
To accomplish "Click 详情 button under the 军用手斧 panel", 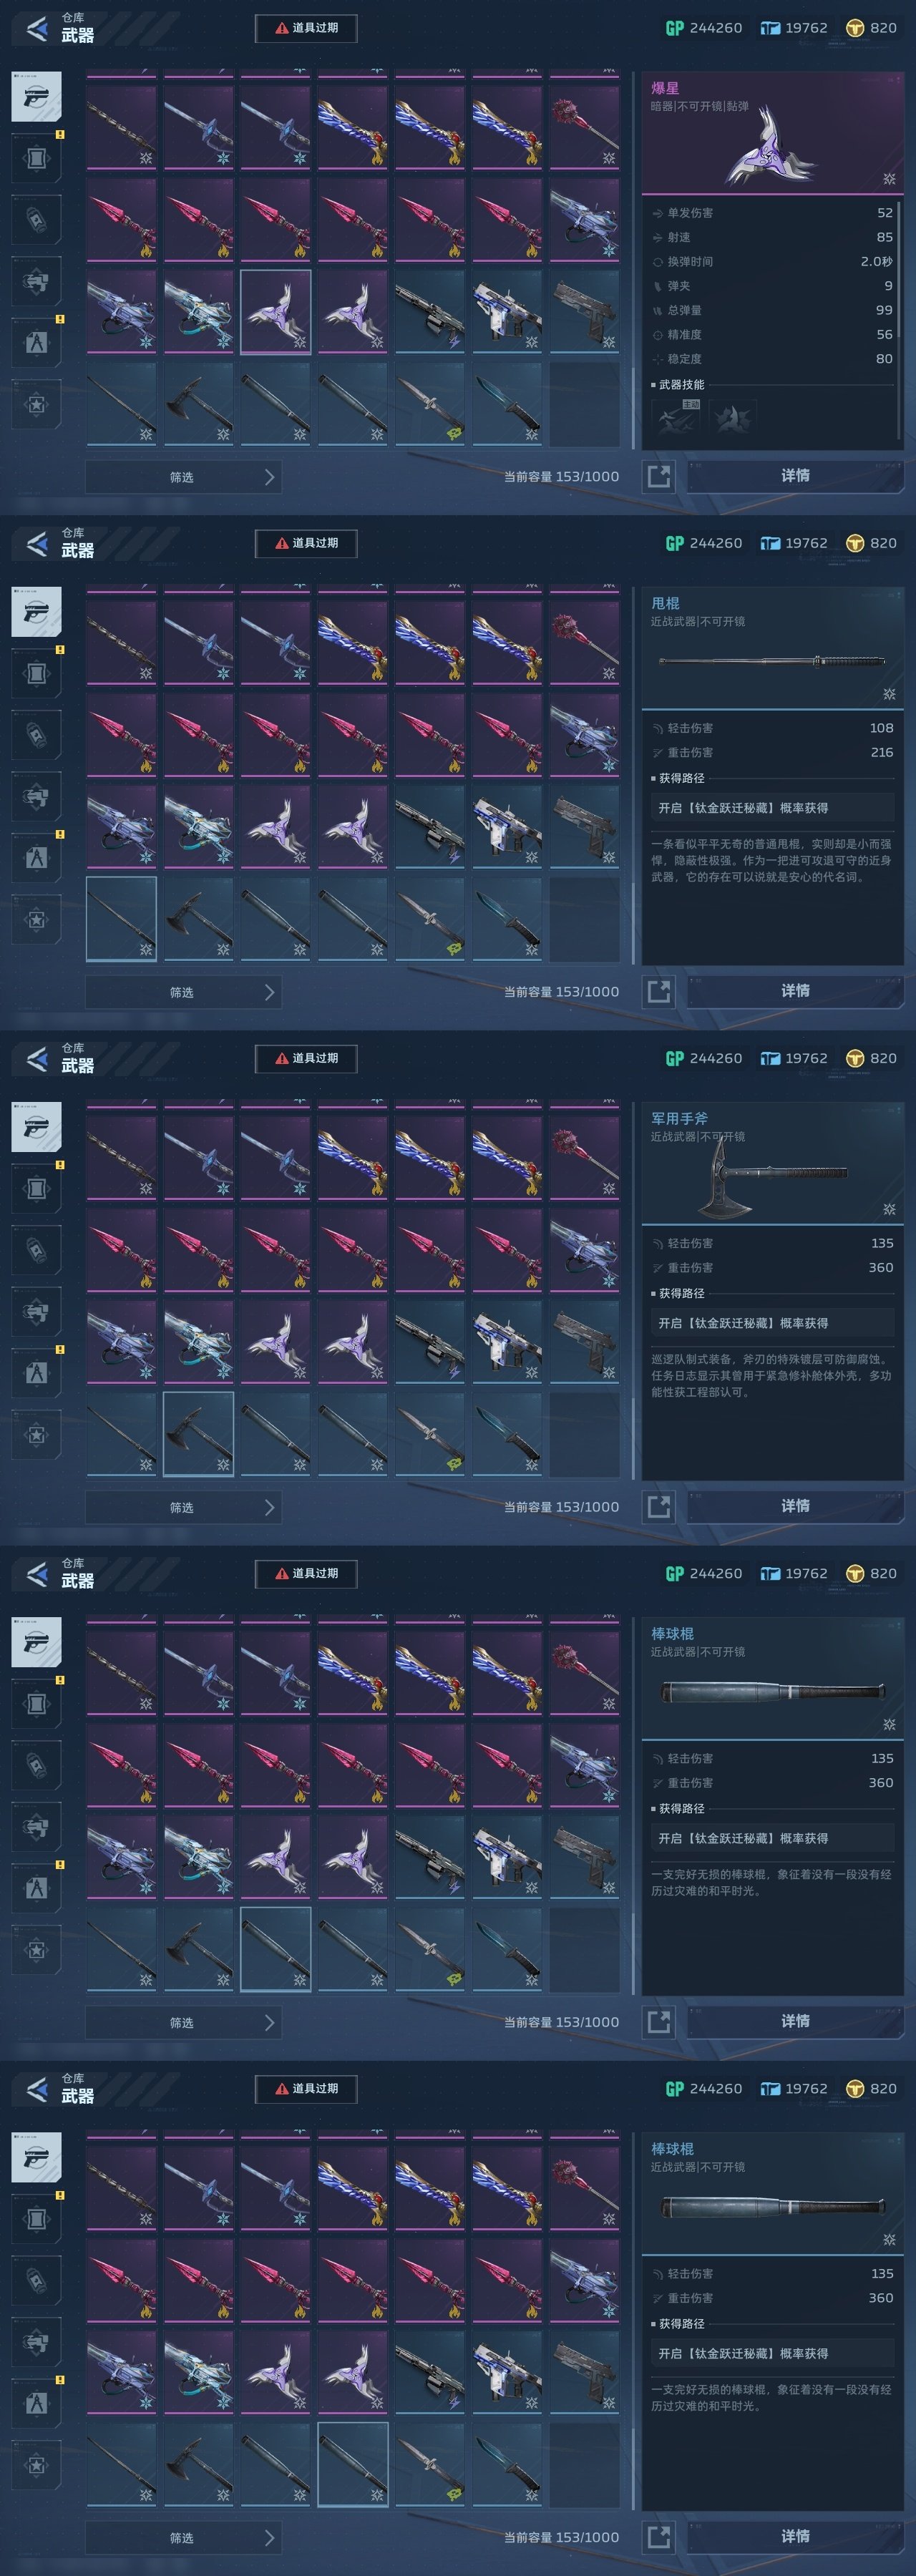I will pos(795,1506).
